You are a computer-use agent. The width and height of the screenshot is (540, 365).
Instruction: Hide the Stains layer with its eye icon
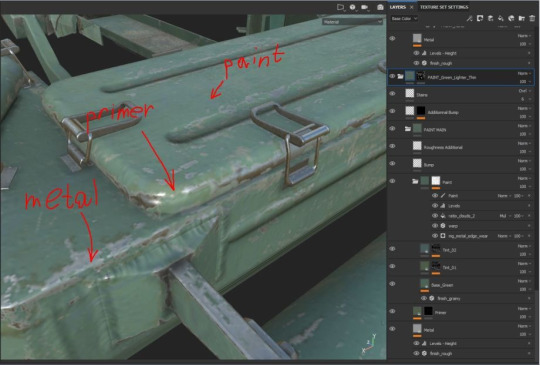click(392, 94)
